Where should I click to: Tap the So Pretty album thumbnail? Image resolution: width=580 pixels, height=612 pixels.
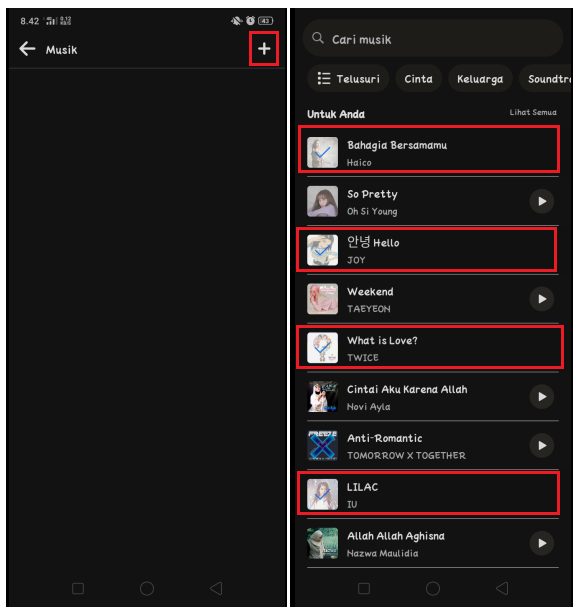(x=322, y=201)
